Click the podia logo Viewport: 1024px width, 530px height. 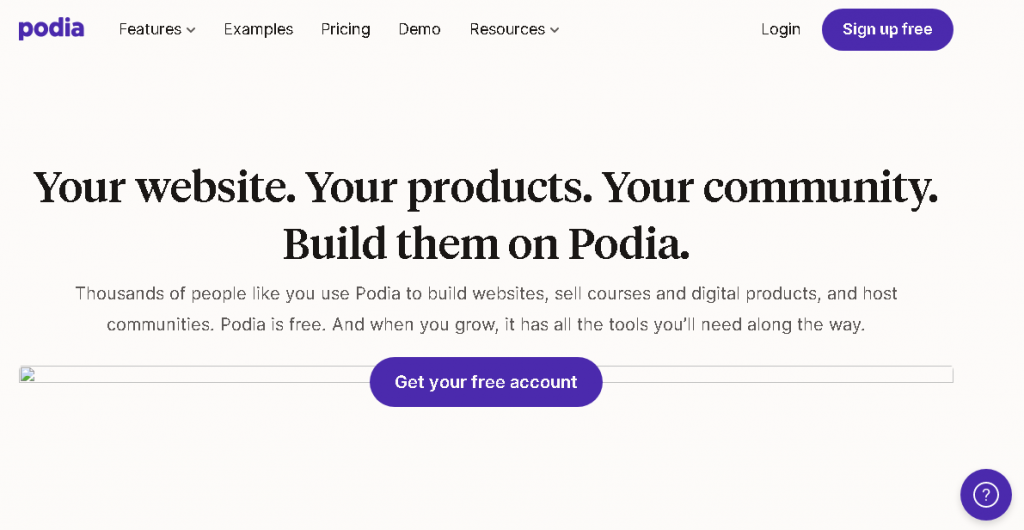tap(51, 29)
